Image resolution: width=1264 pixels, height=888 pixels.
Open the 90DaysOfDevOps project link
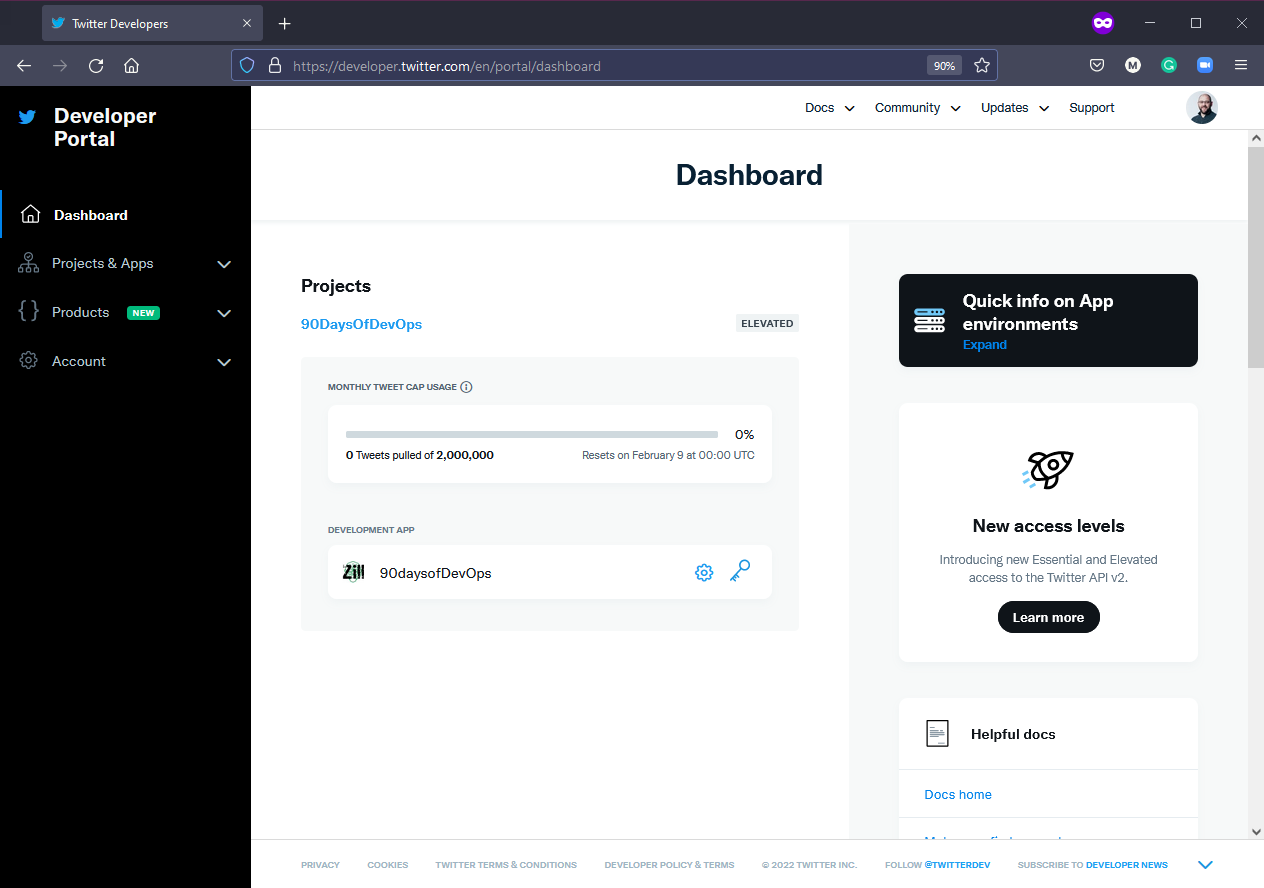coord(361,323)
